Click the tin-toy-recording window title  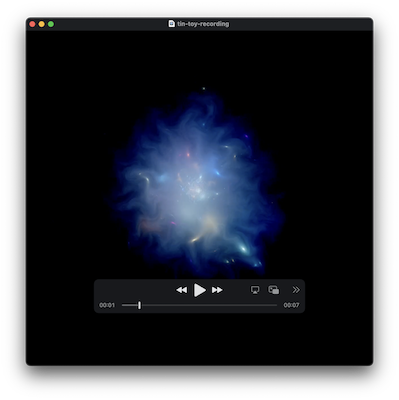(x=203, y=24)
